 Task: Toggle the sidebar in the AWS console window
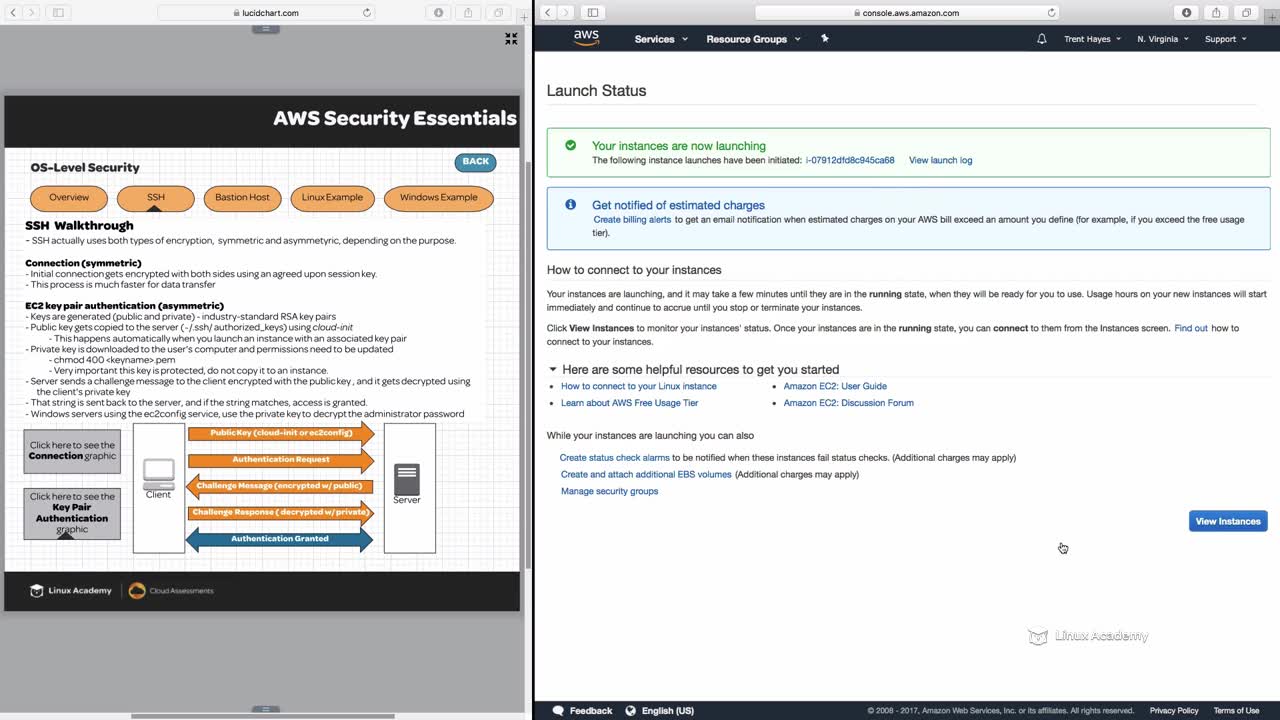(x=593, y=13)
